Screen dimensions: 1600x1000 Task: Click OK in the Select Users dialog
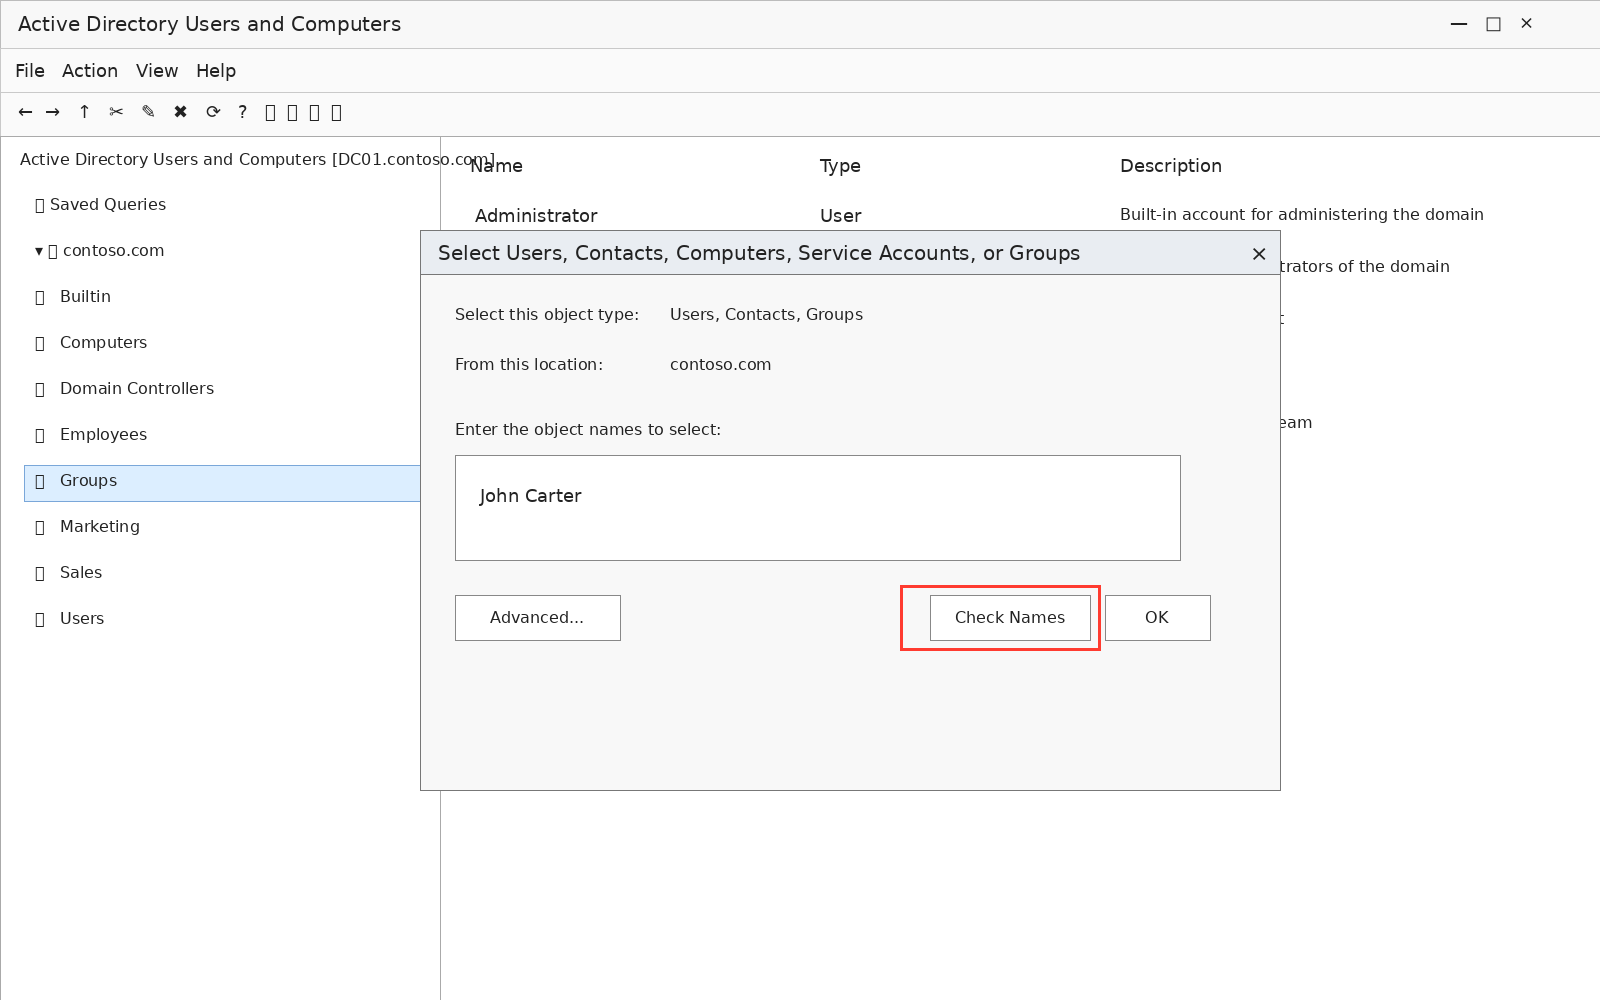1158,618
